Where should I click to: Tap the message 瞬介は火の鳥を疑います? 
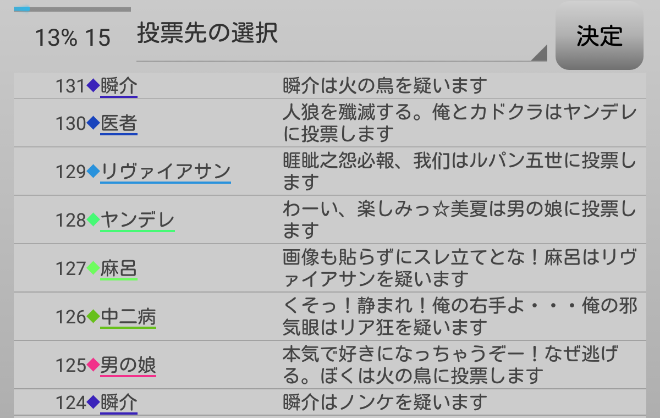click(385, 86)
